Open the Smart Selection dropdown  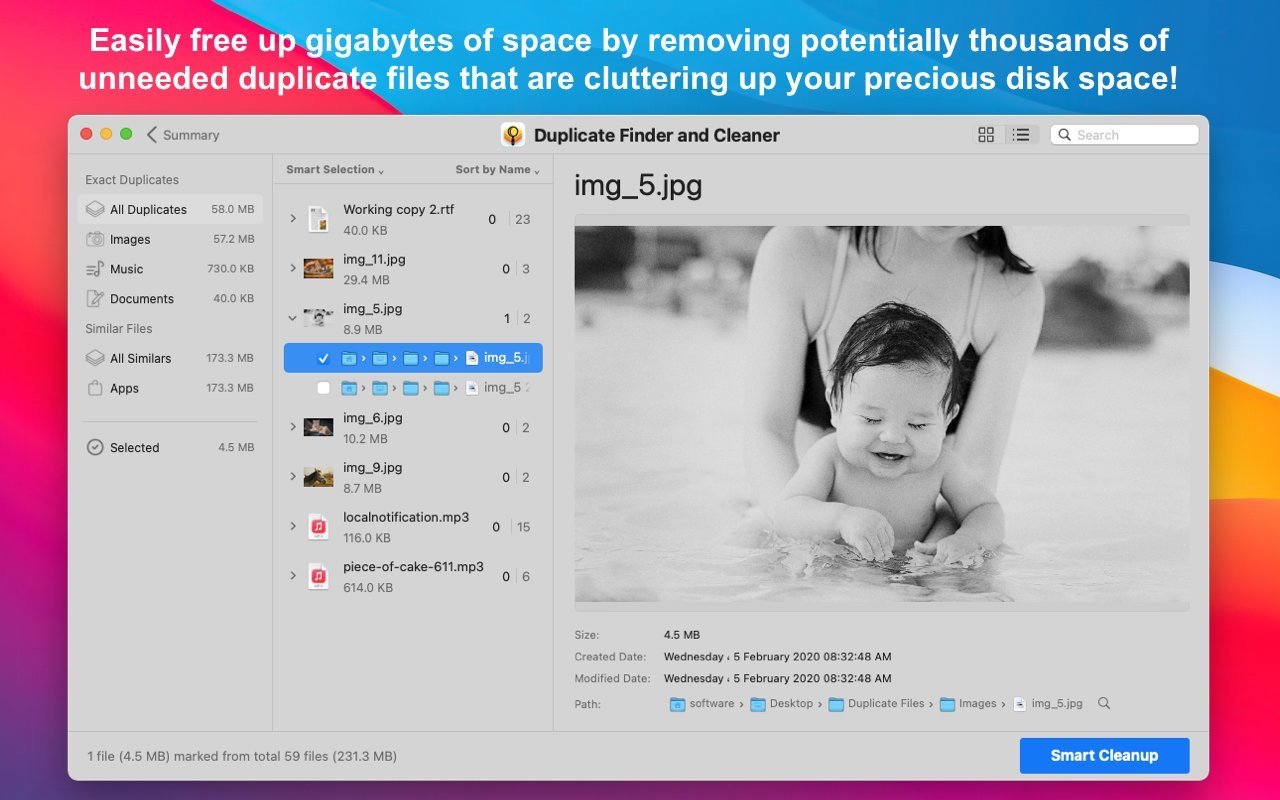[335, 170]
